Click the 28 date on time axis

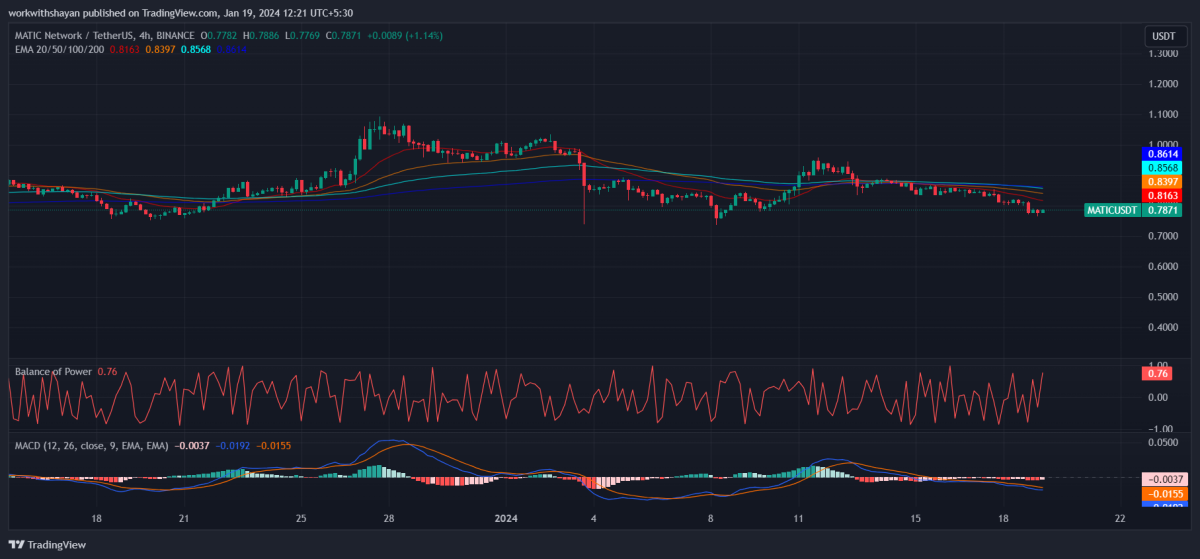coord(388,520)
